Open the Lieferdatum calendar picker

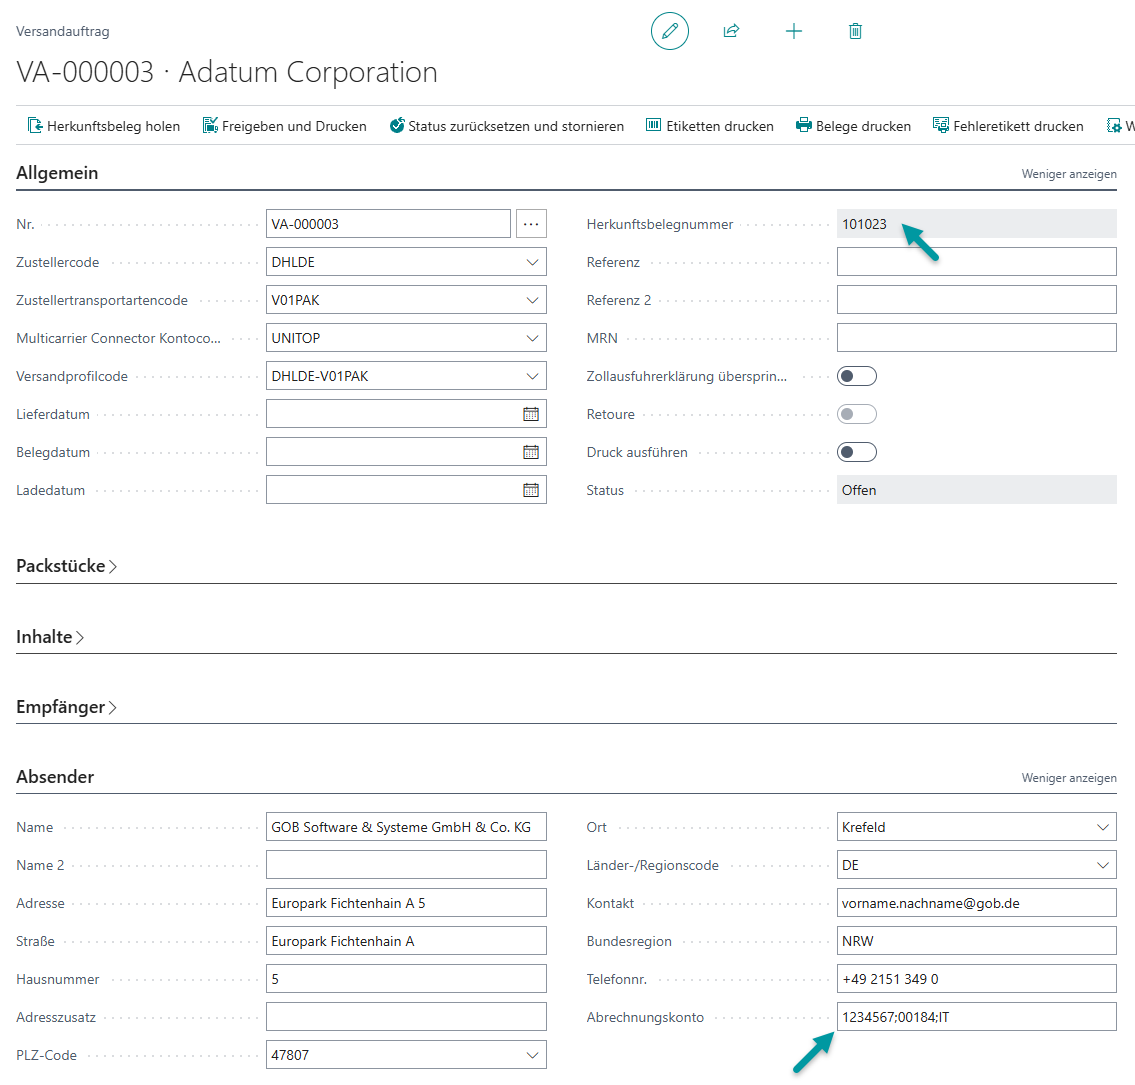(531, 414)
